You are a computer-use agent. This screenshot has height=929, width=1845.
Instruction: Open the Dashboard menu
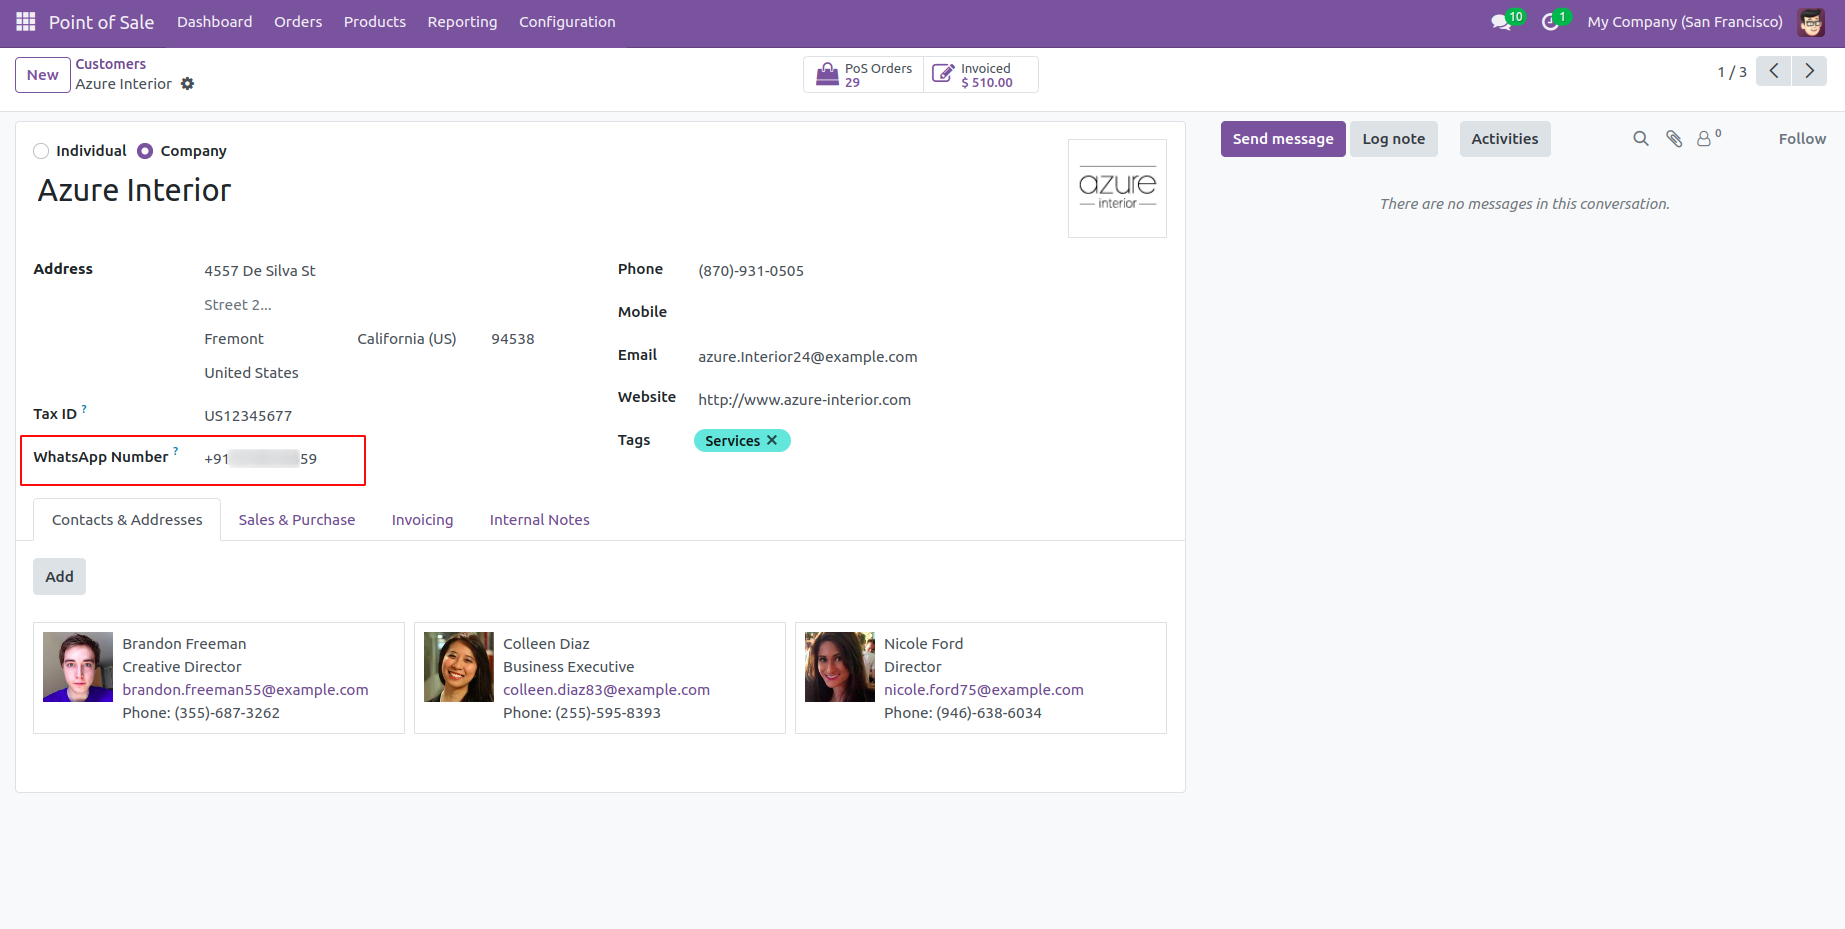(x=215, y=22)
